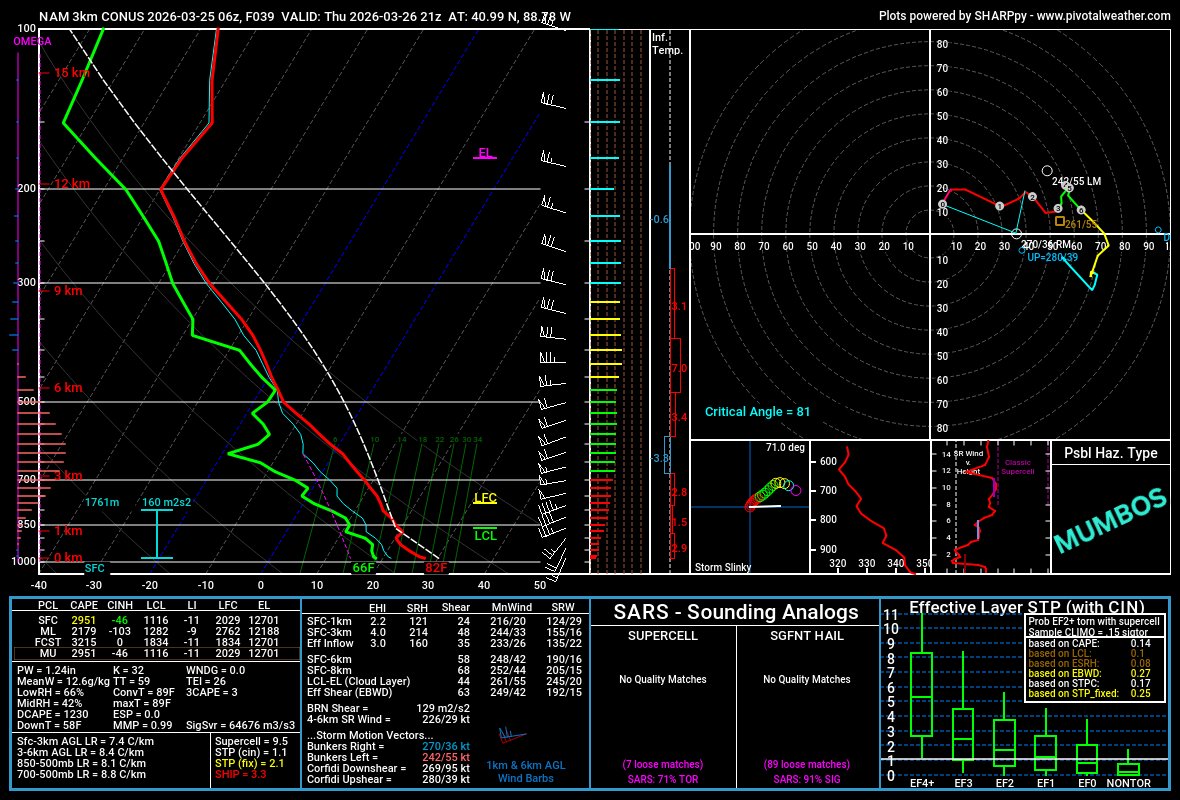Click the magenta OMEGA label

(32, 41)
